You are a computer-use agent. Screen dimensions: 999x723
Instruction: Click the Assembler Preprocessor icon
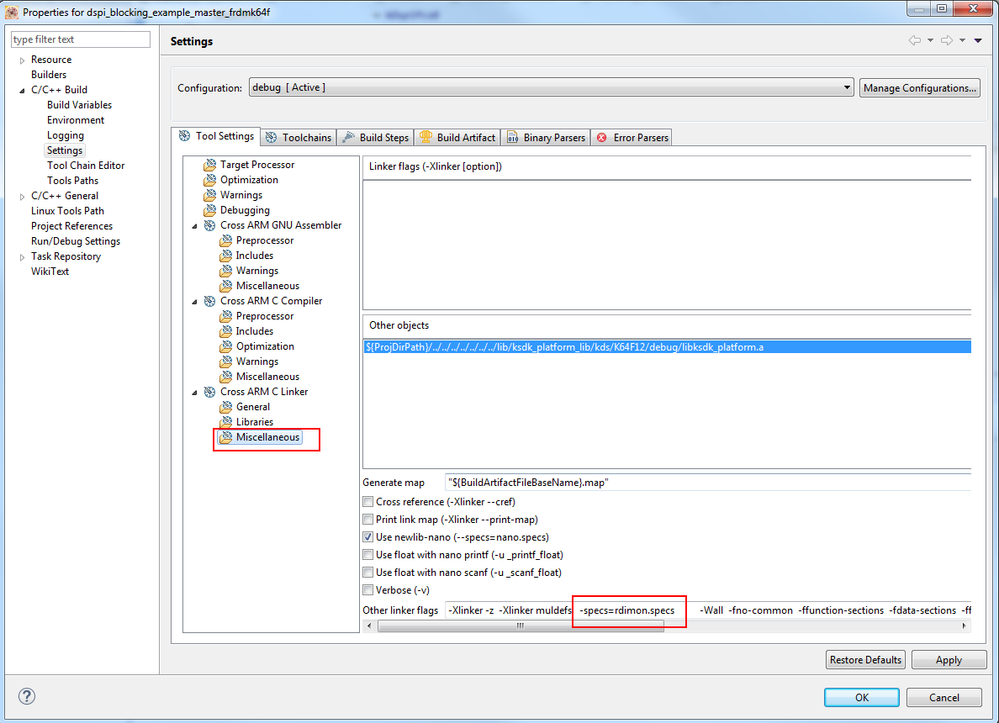pyautogui.click(x=226, y=241)
